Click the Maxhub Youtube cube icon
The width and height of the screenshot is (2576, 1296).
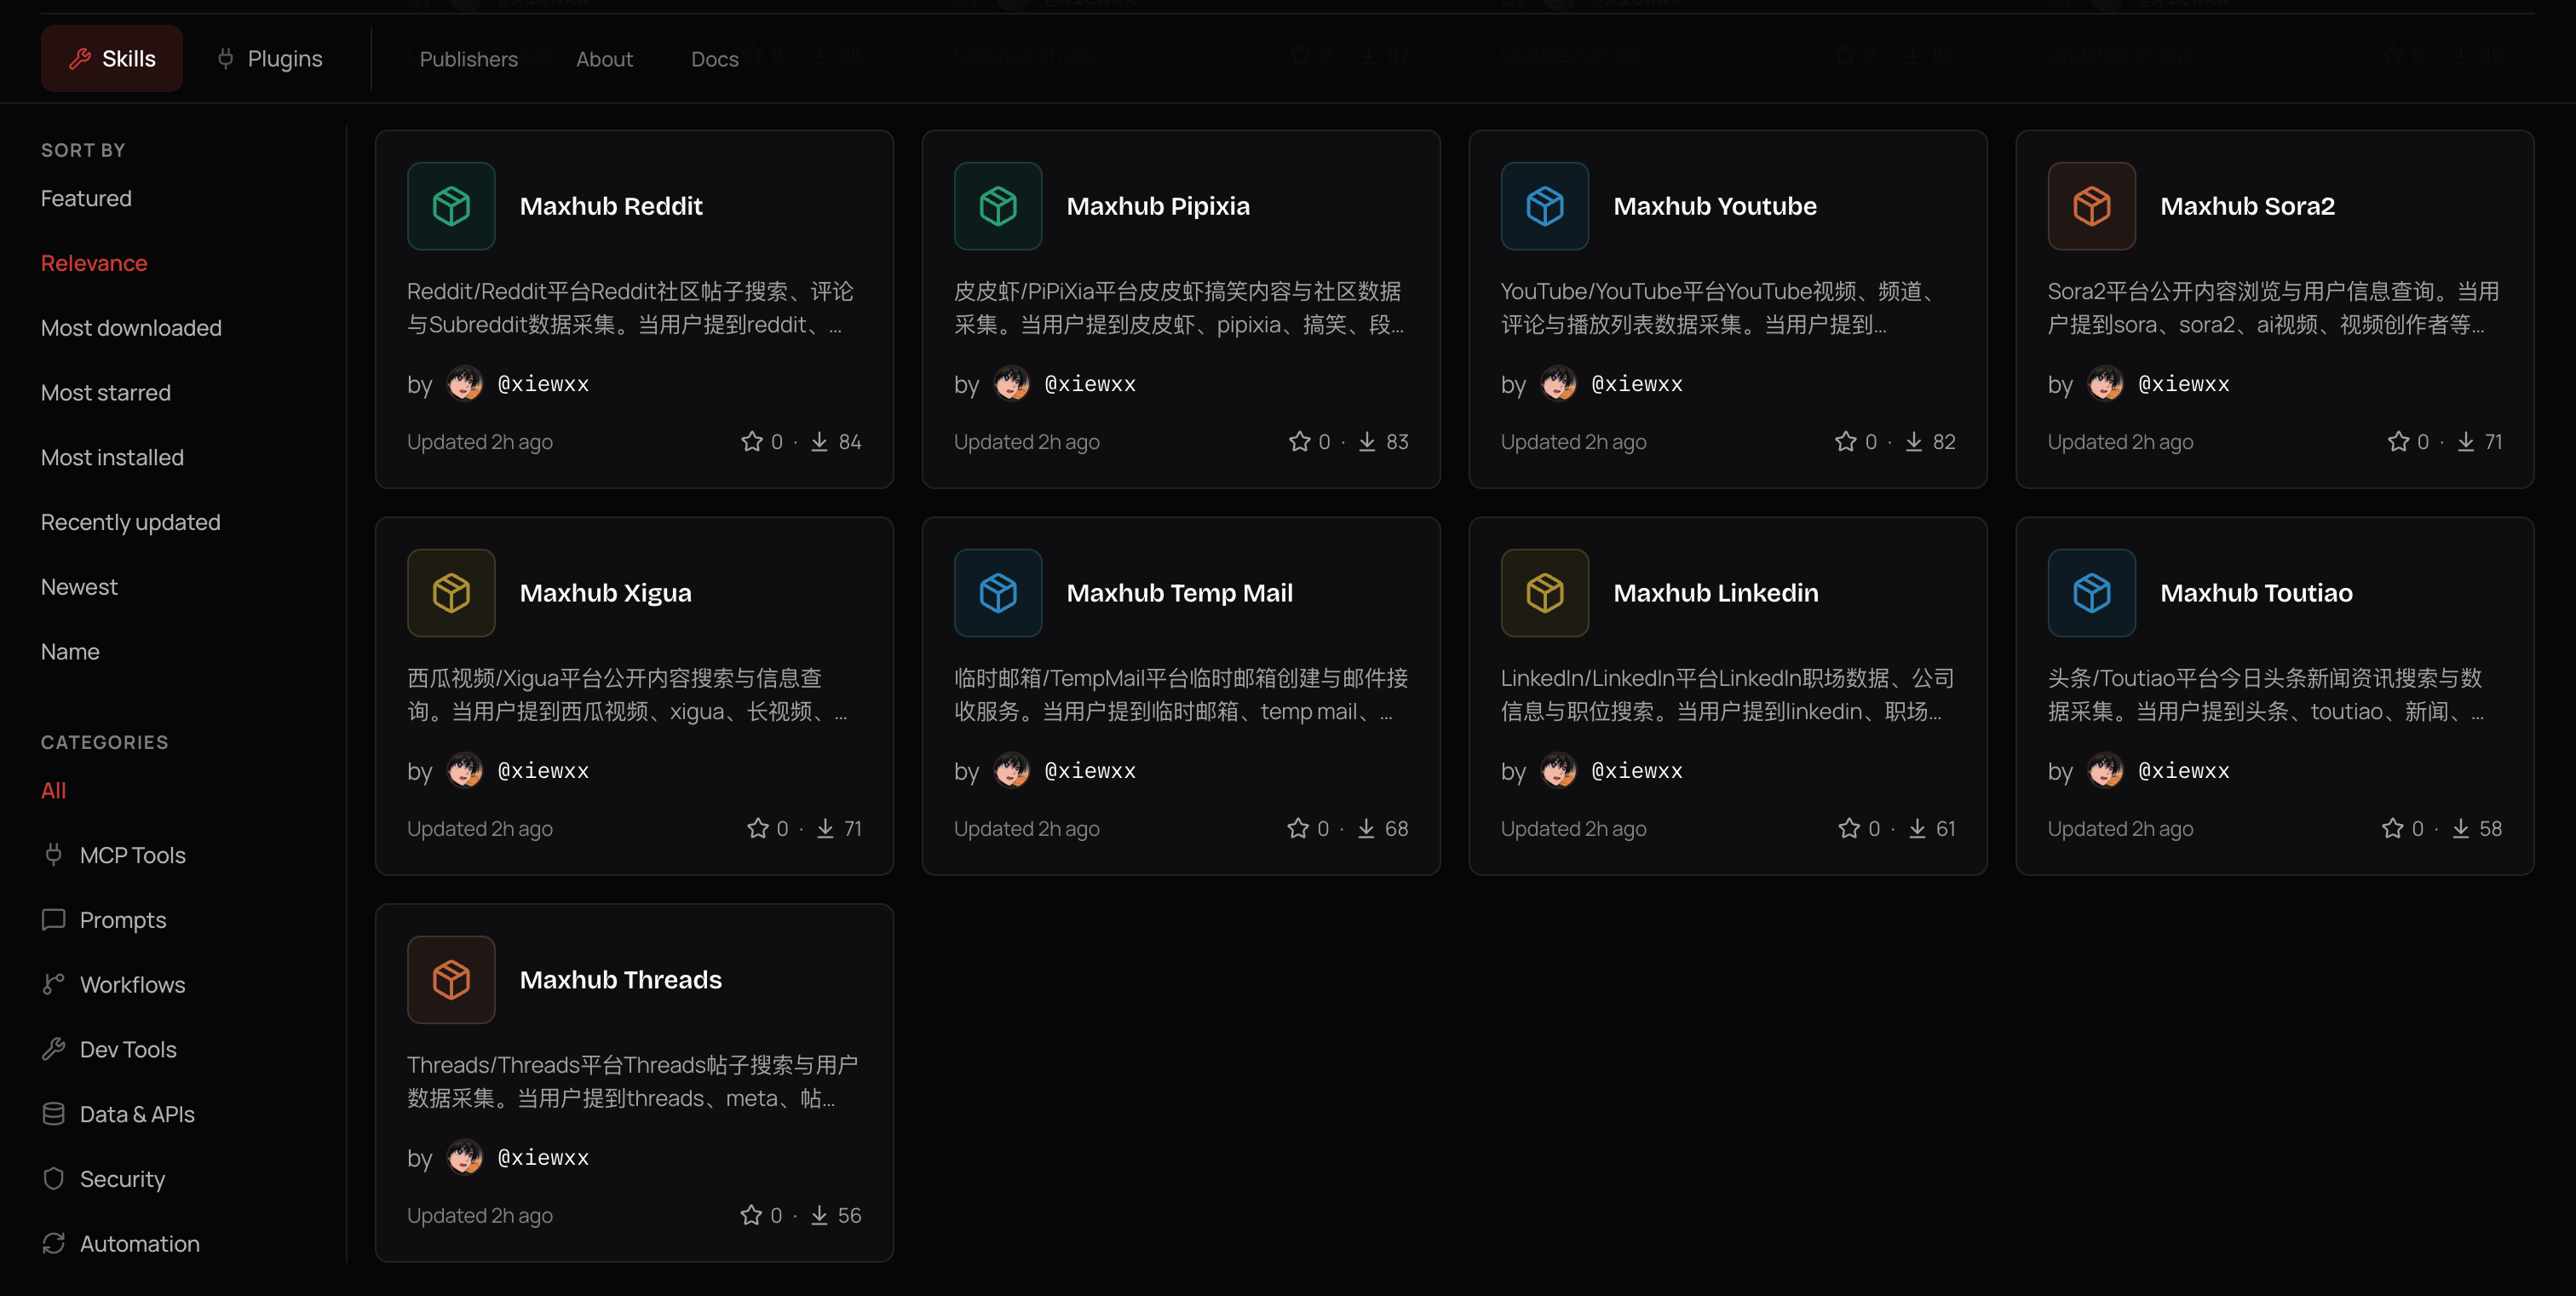(1545, 206)
